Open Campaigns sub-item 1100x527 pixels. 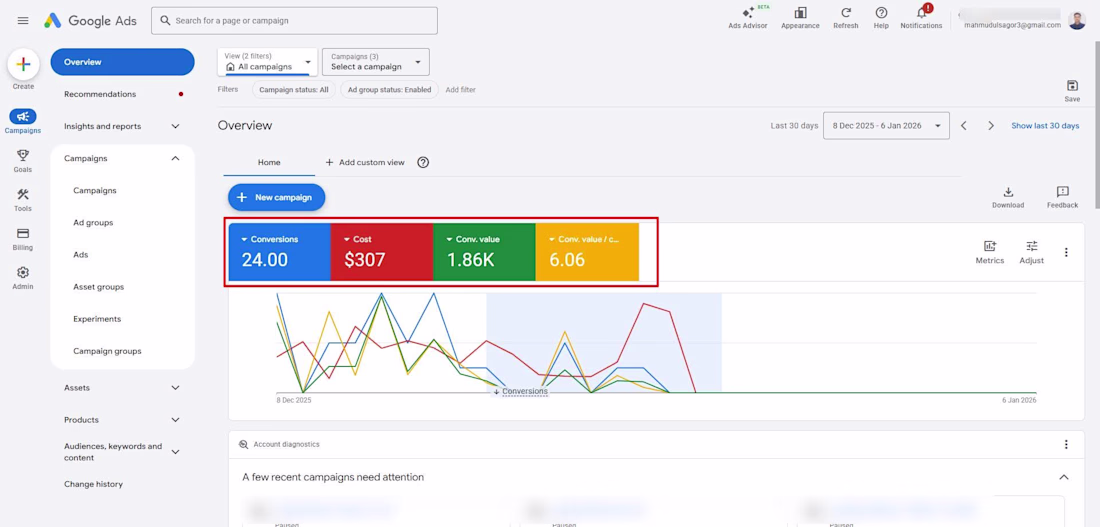(95, 191)
